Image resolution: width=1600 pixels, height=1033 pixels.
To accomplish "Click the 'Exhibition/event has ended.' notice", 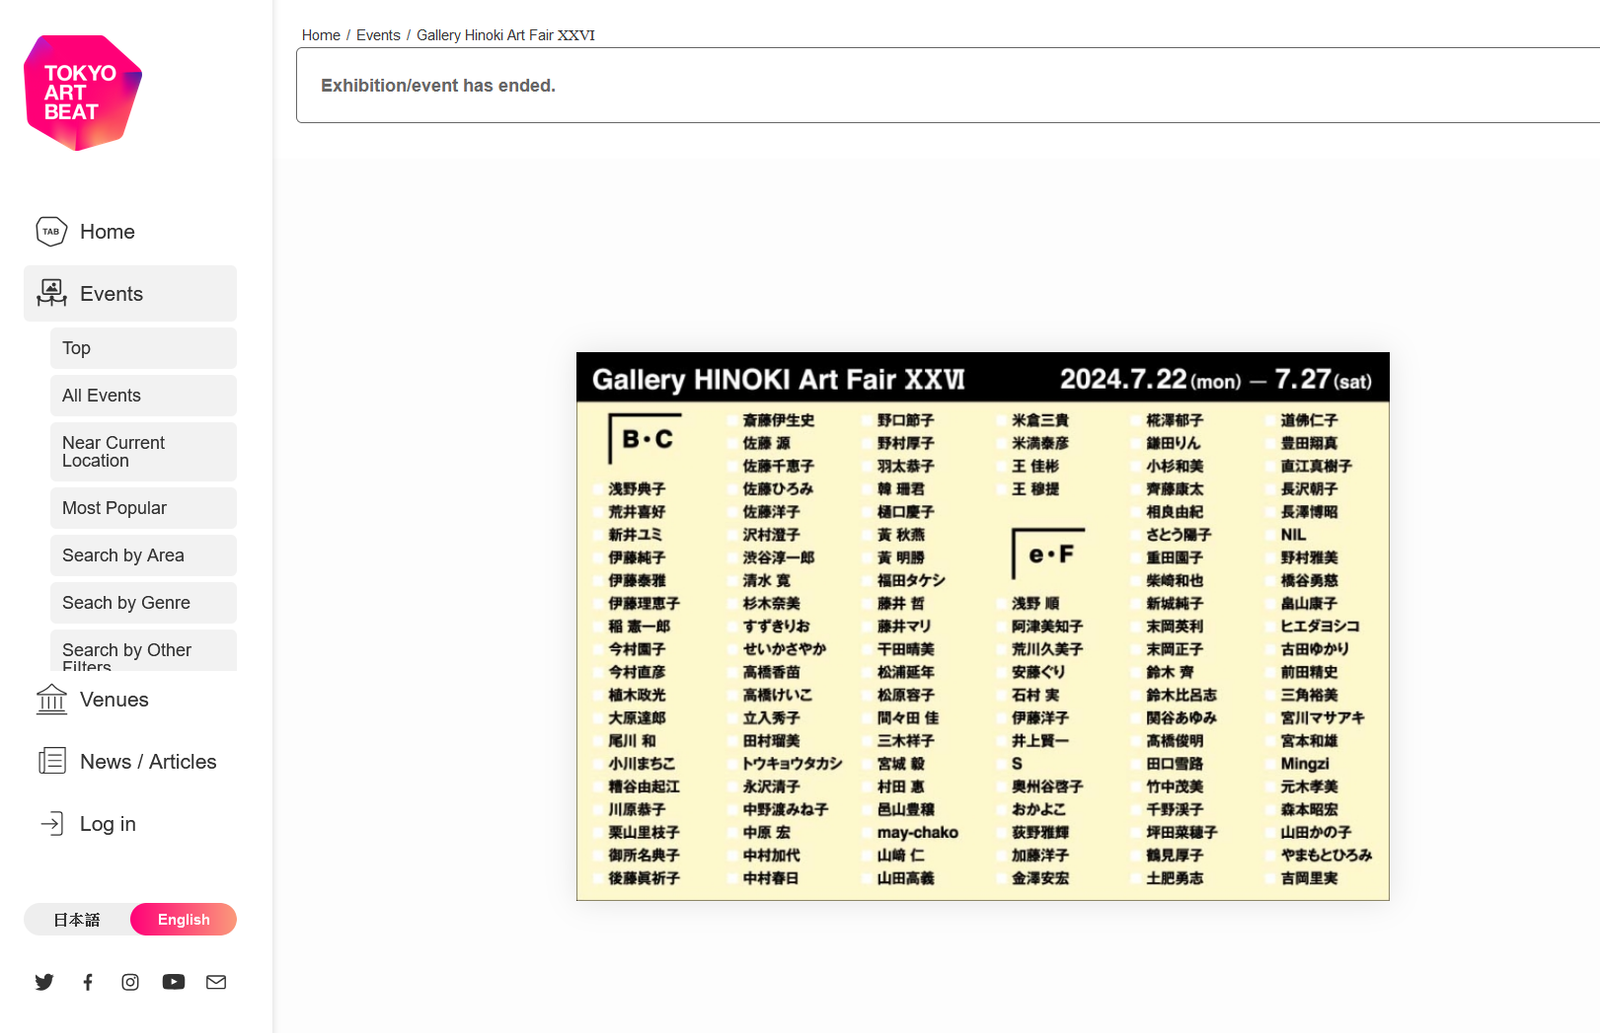I will [x=948, y=85].
